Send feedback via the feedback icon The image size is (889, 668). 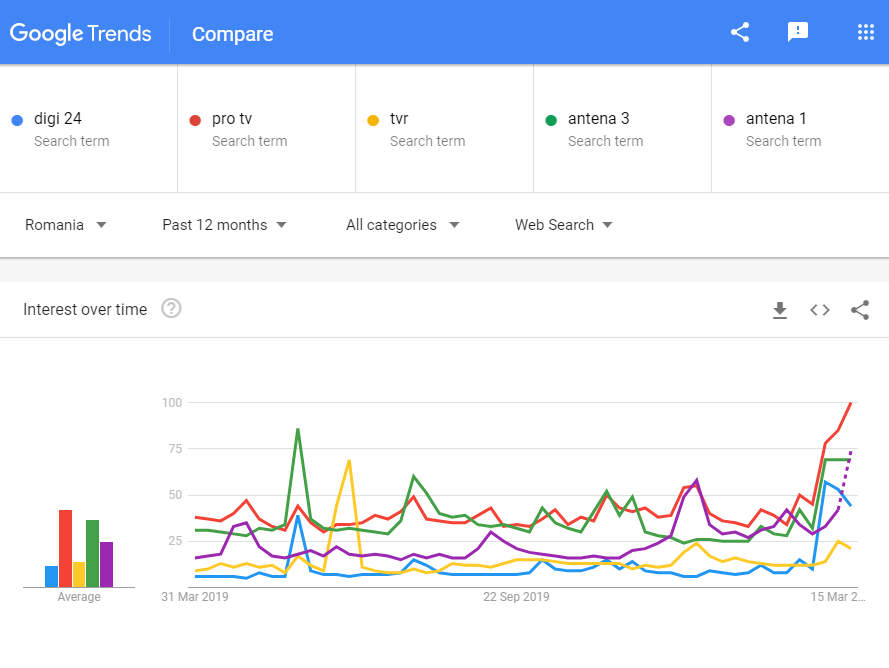pos(798,31)
